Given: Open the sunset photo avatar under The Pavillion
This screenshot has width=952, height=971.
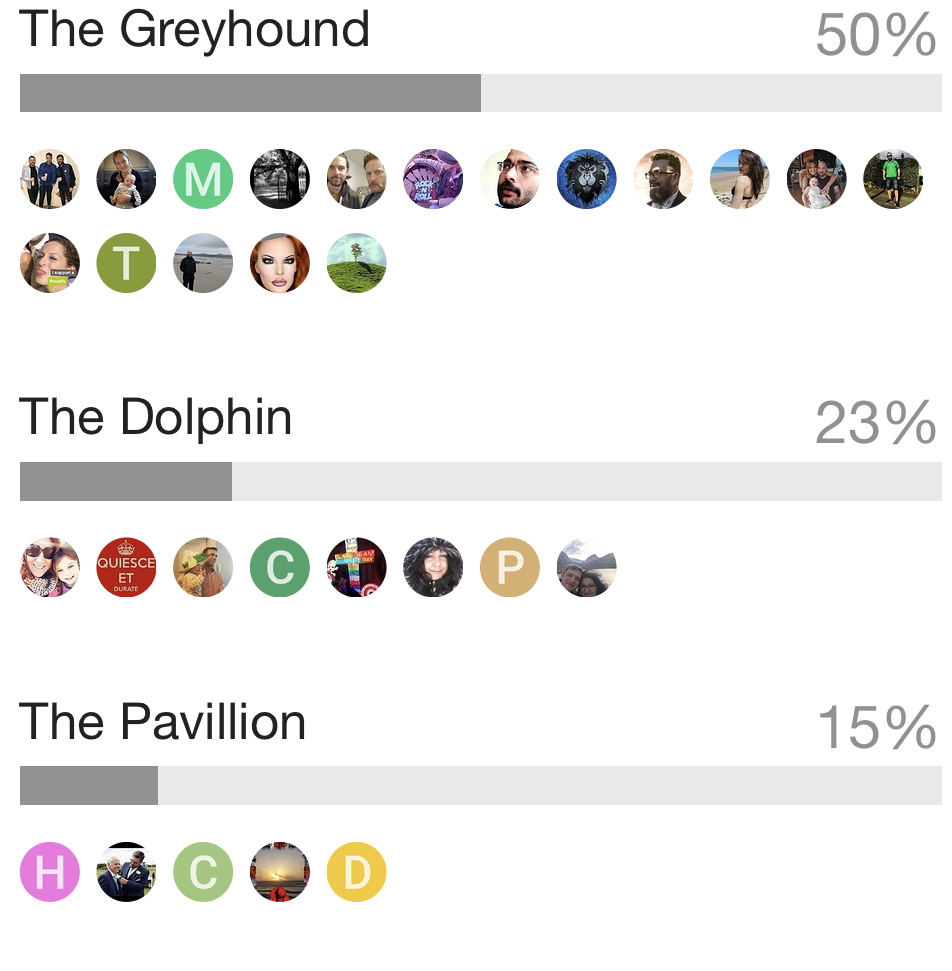Looking at the screenshot, I should click(x=280, y=872).
